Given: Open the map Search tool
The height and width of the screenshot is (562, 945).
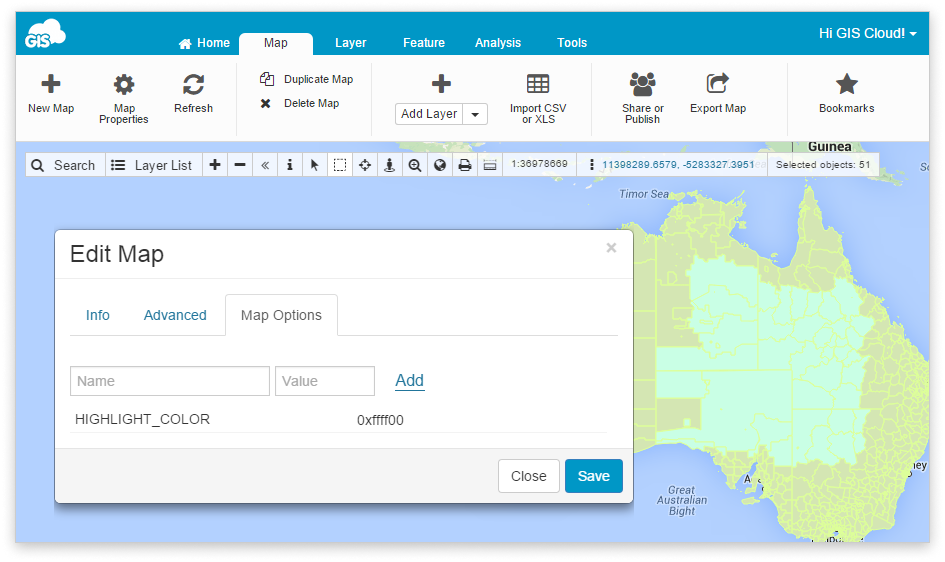Looking at the screenshot, I should pos(65,165).
